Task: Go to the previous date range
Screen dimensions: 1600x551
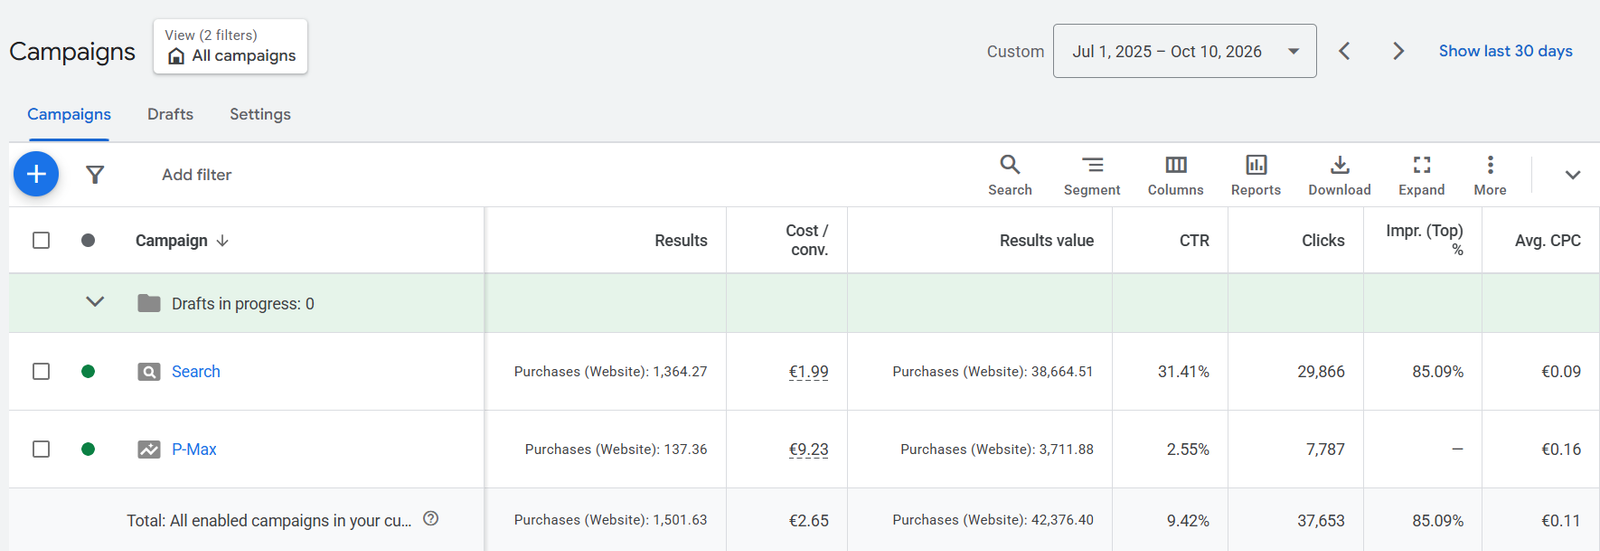Action: click(x=1345, y=51)
